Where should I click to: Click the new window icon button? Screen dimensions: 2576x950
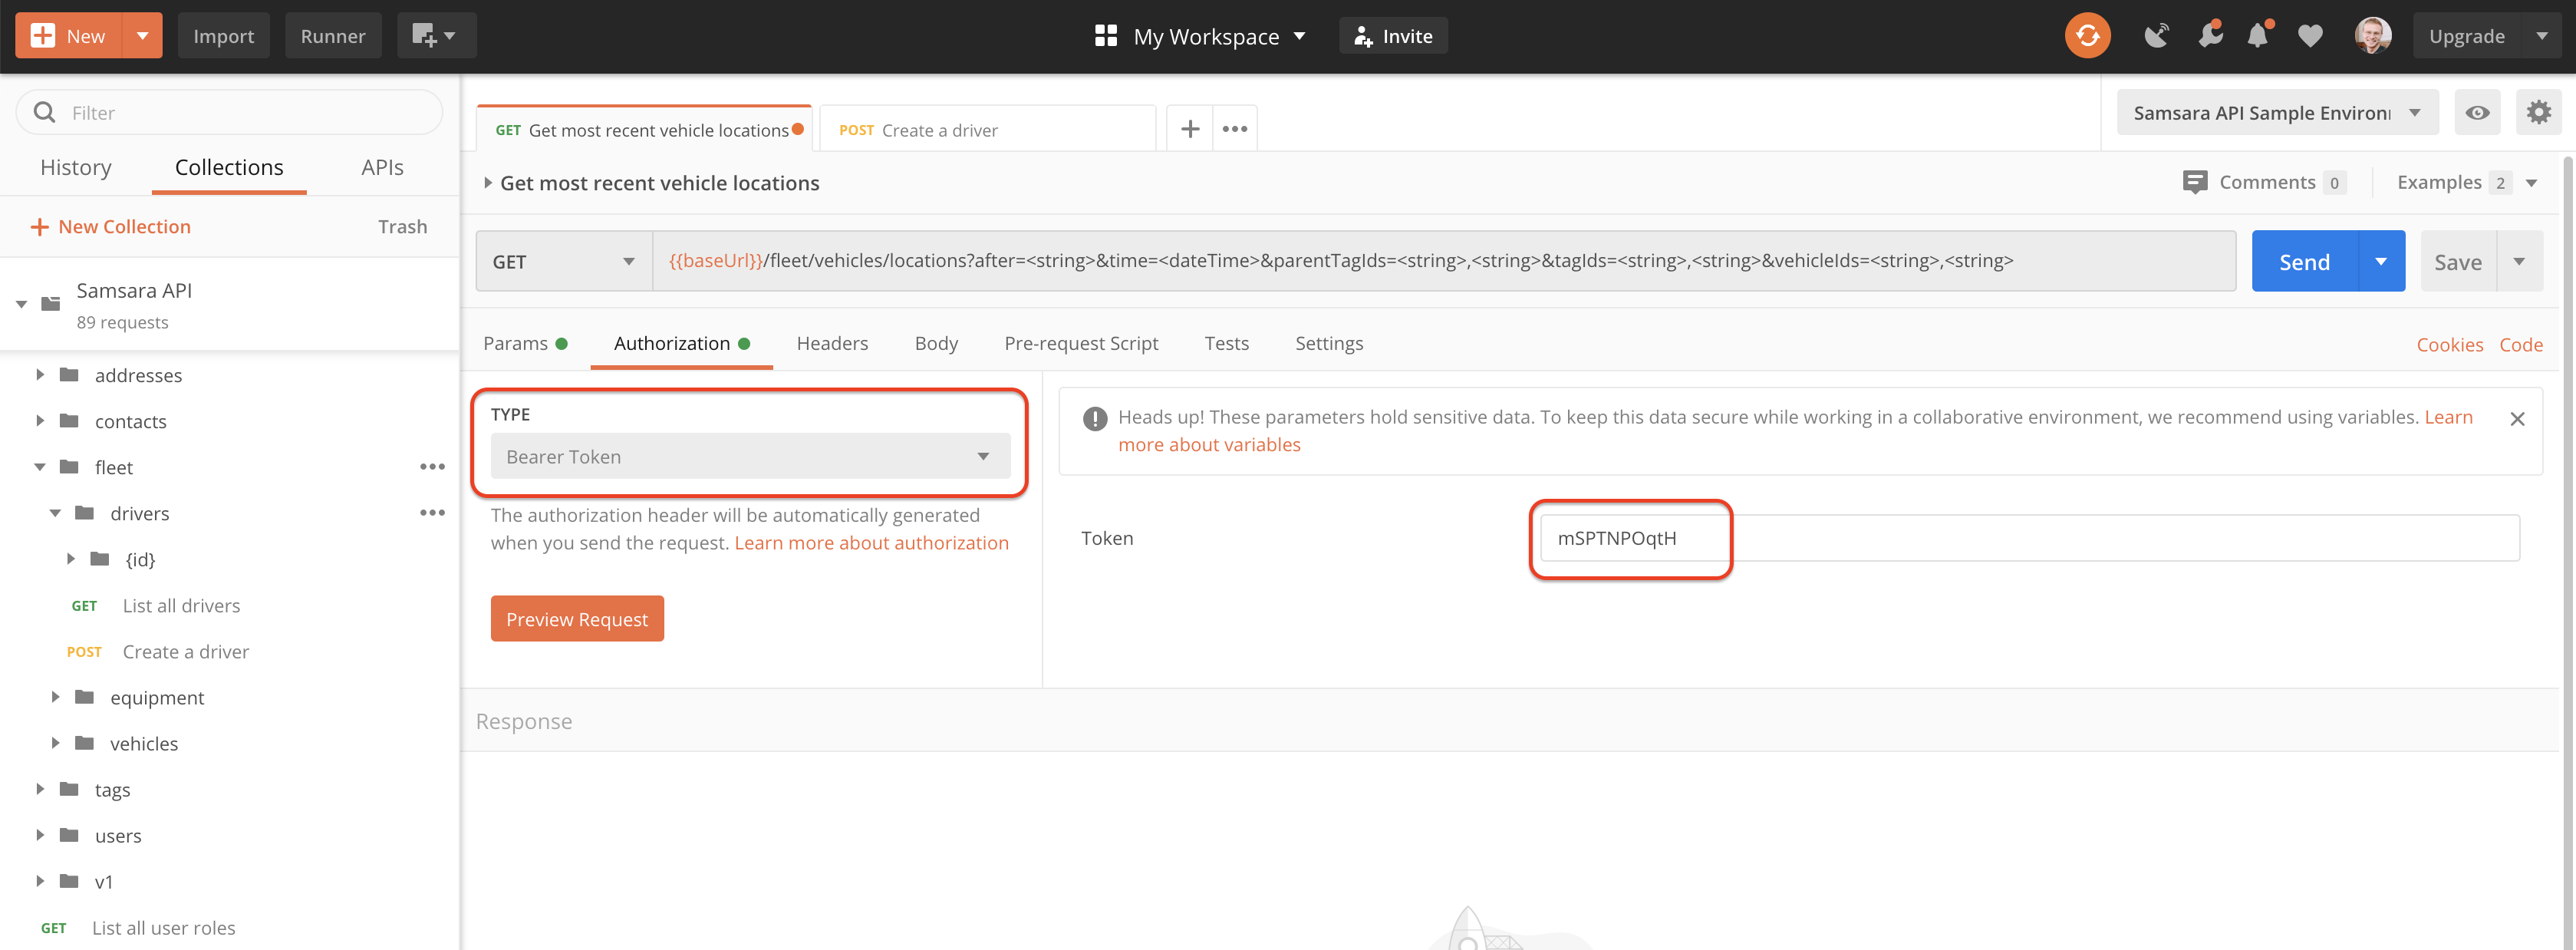436,36
